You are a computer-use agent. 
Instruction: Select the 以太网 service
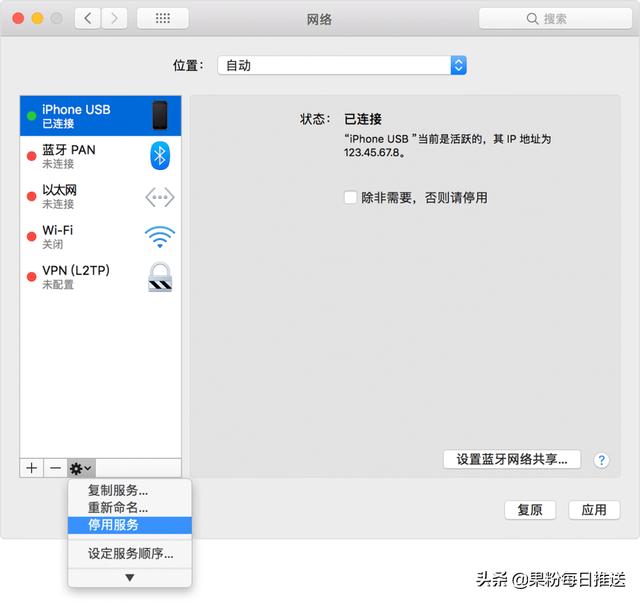(x=100, y=196)
